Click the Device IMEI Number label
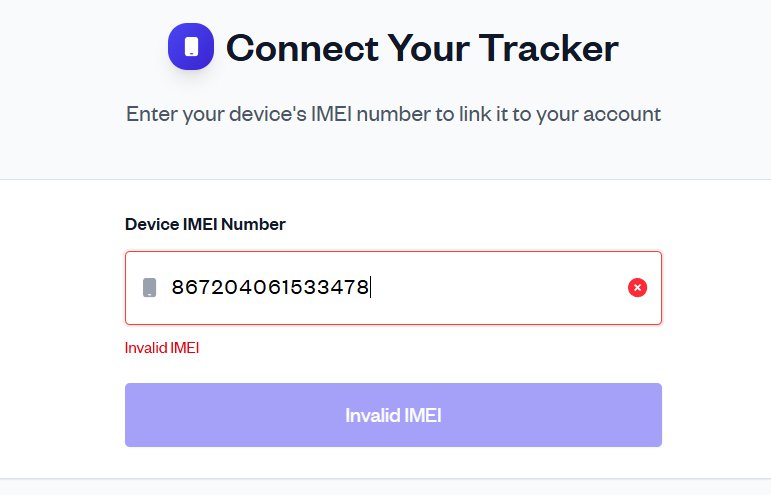Screen dimensions: 771x495 tap(205, 224)
